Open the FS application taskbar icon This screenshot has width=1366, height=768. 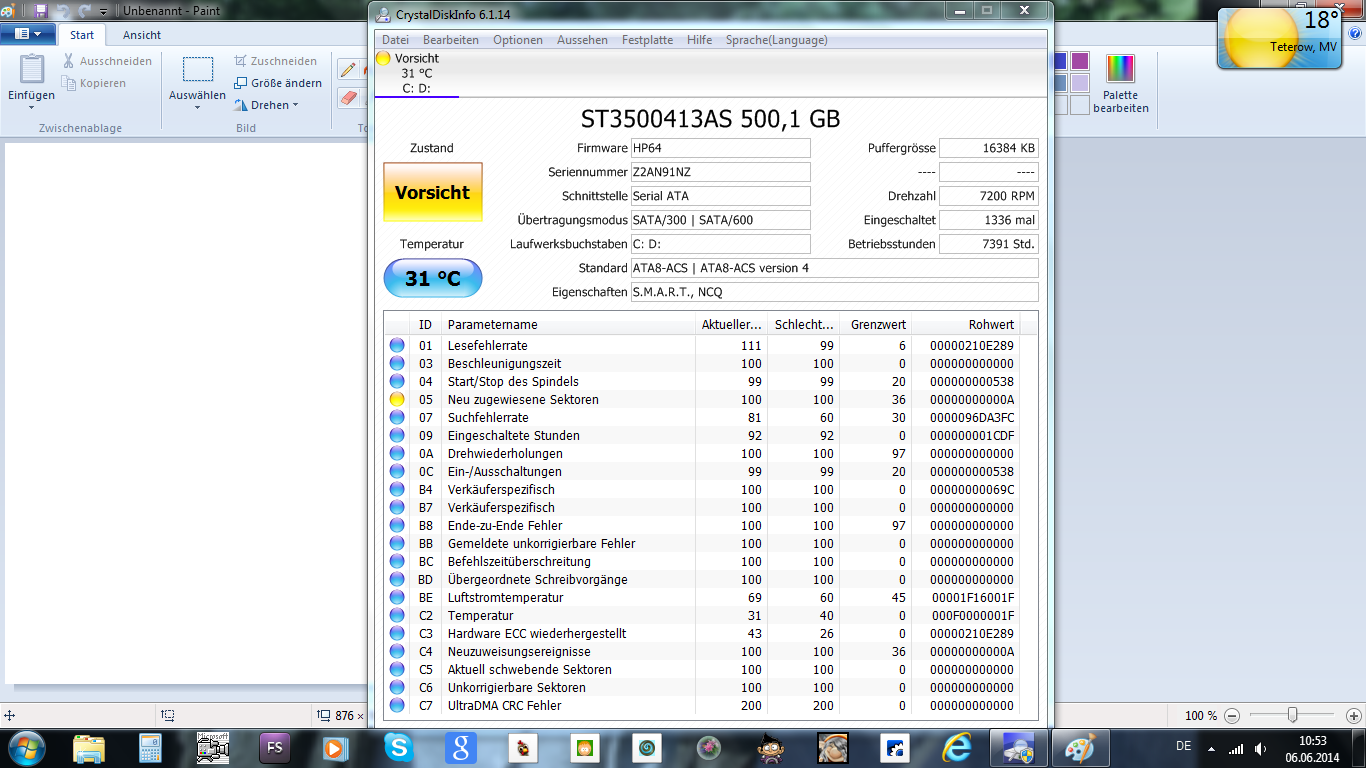tap(273, 748)
